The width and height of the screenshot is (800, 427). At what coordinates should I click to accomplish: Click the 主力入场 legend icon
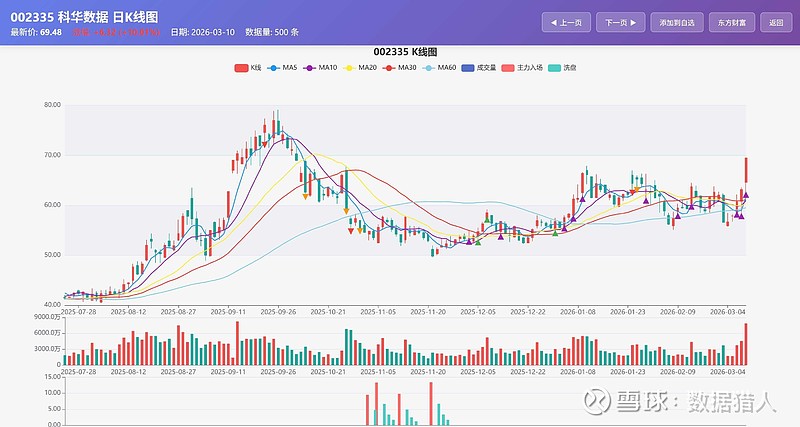(x=507, y=67)
